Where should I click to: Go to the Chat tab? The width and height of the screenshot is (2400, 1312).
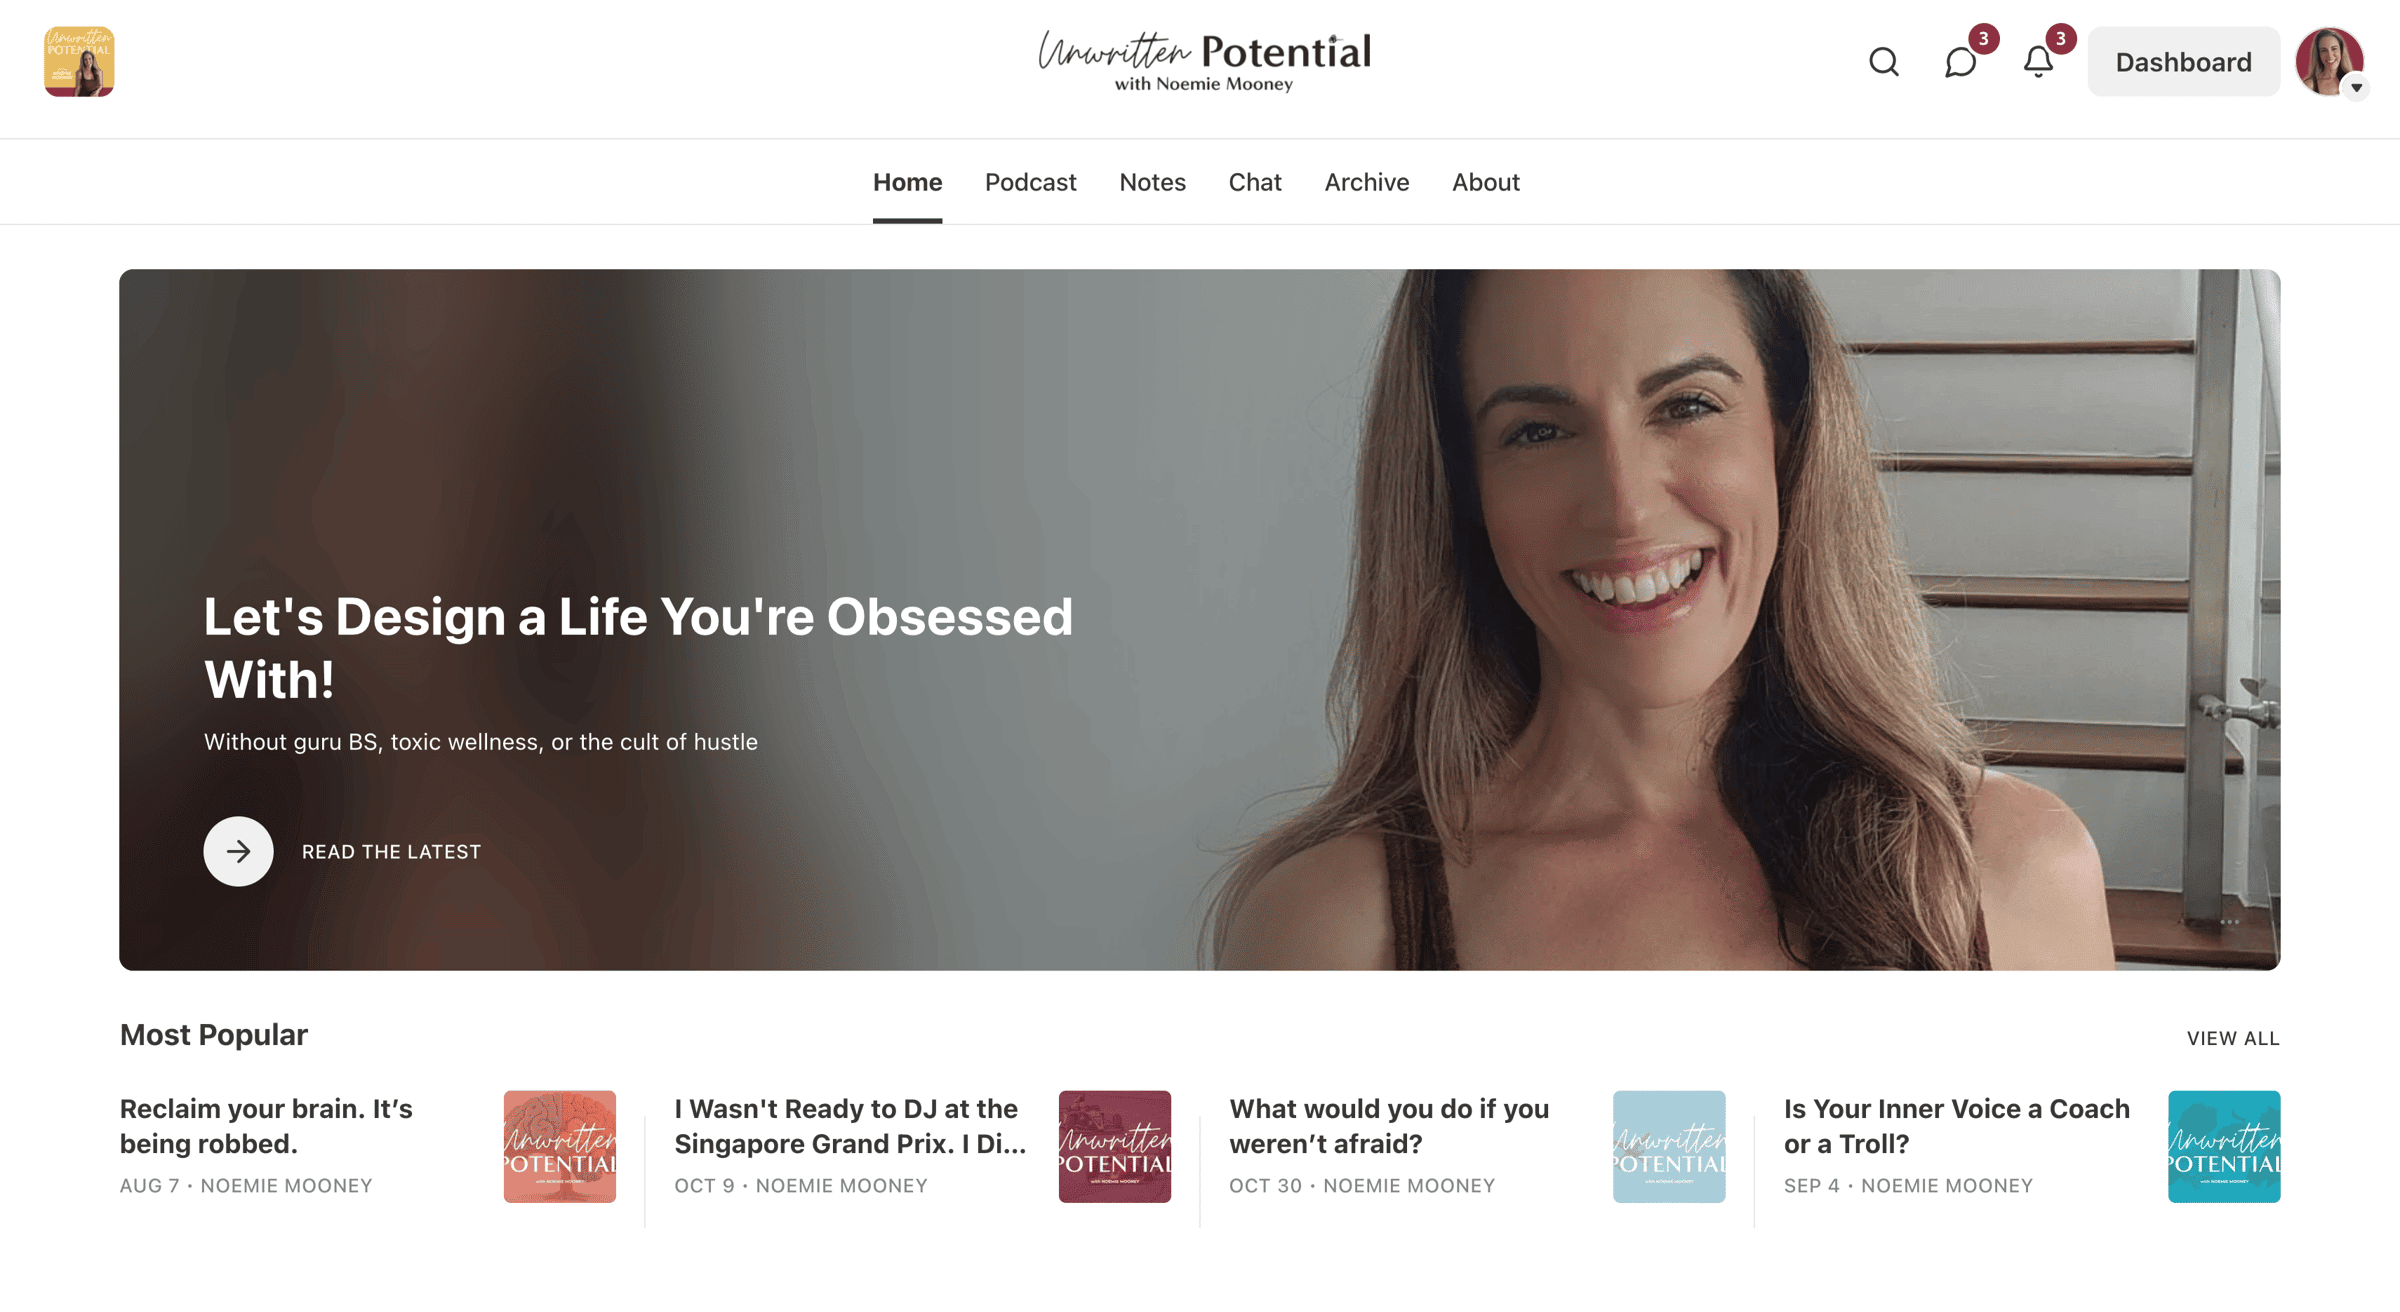pos(1255,182)
